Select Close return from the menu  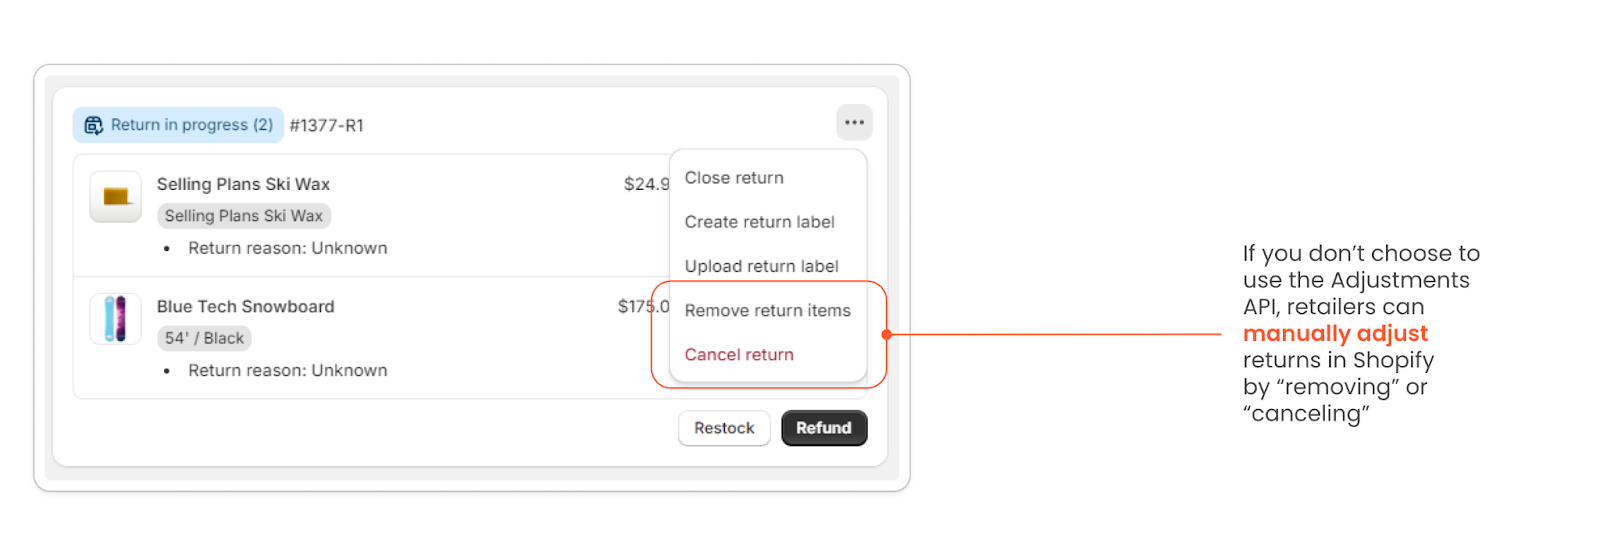[734, 178]
